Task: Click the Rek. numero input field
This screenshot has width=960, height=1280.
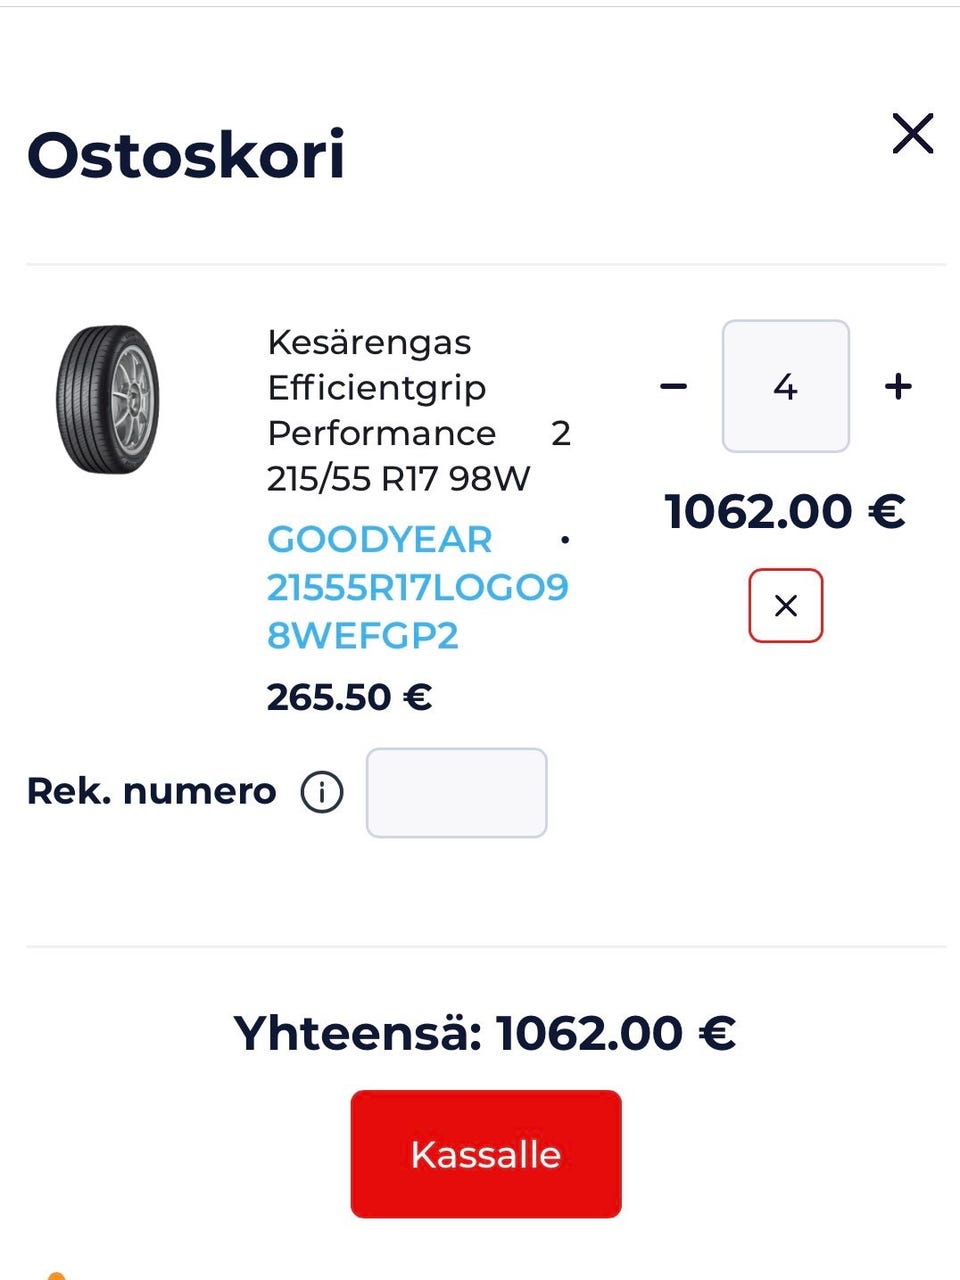Action: [456, 792]
